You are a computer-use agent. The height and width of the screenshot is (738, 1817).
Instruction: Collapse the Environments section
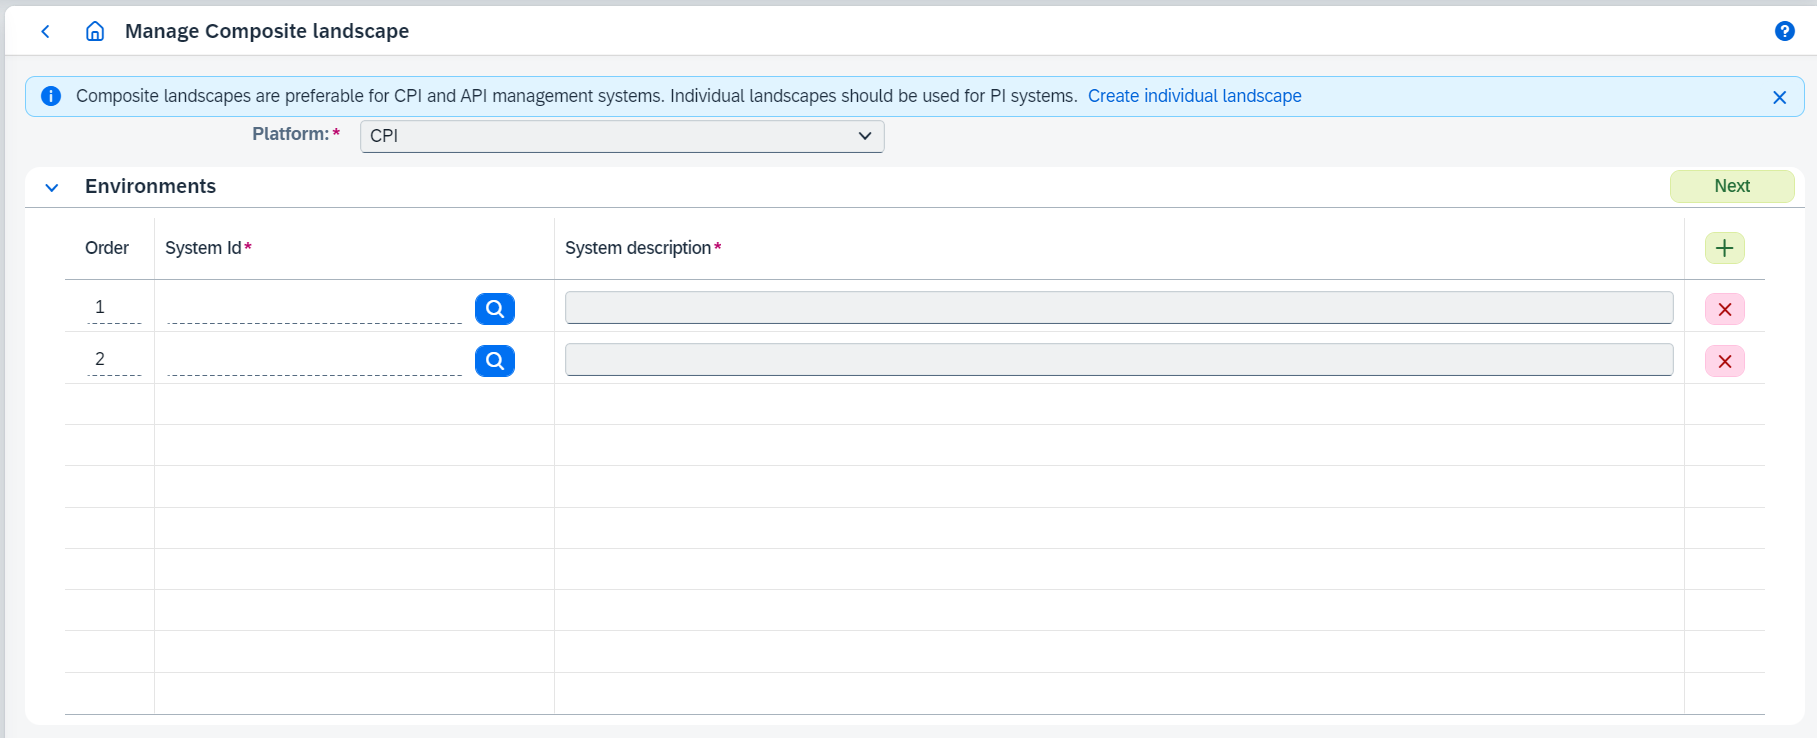(52, 187)
